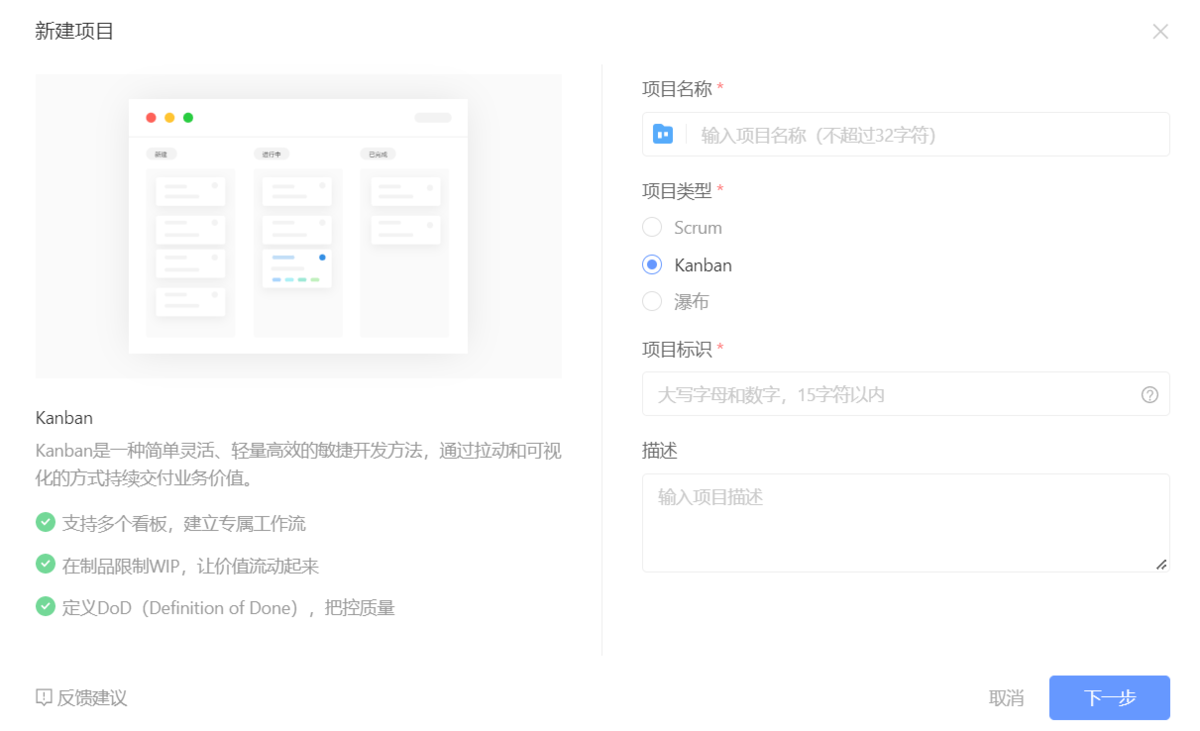This screenshot has height=731, width=1200.
Task: Click the 描述 description textarea
Action: pos(900,520)
